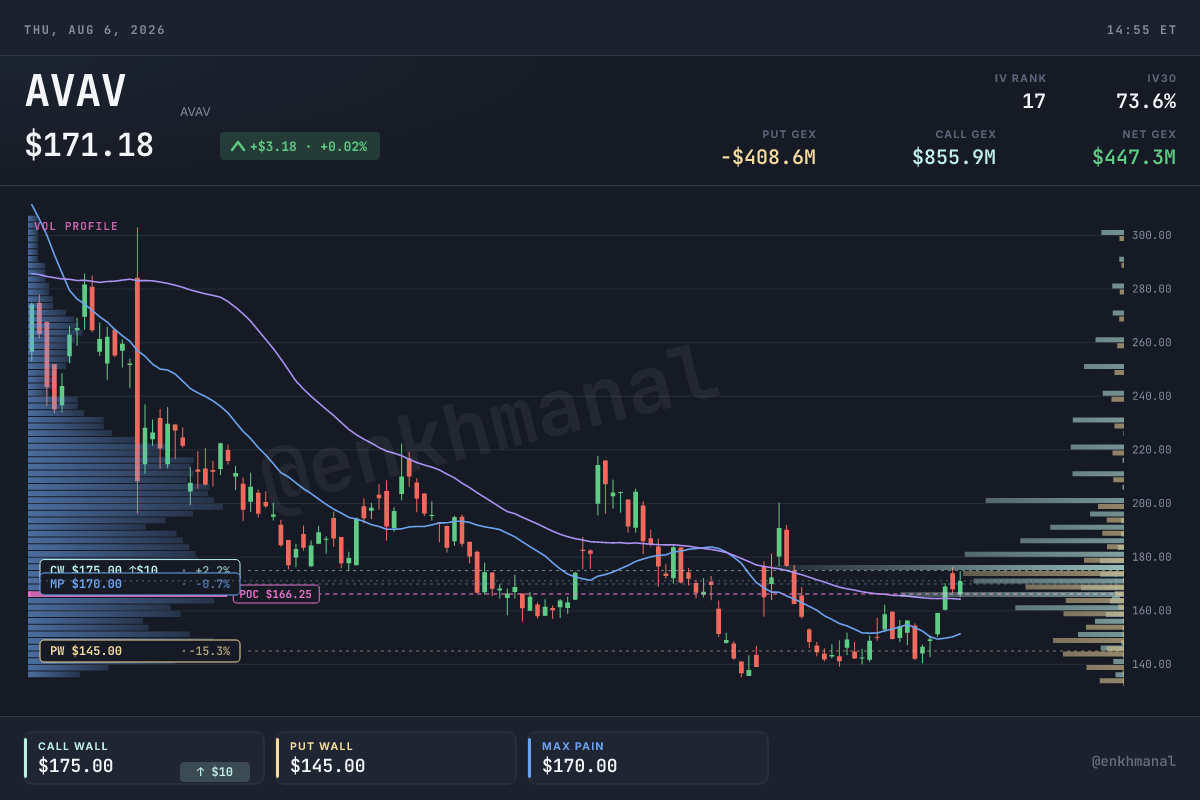Viewport: 1200px width, 800px height.
Task: Click the CALL GEX label
Action: tap(966, 134)
